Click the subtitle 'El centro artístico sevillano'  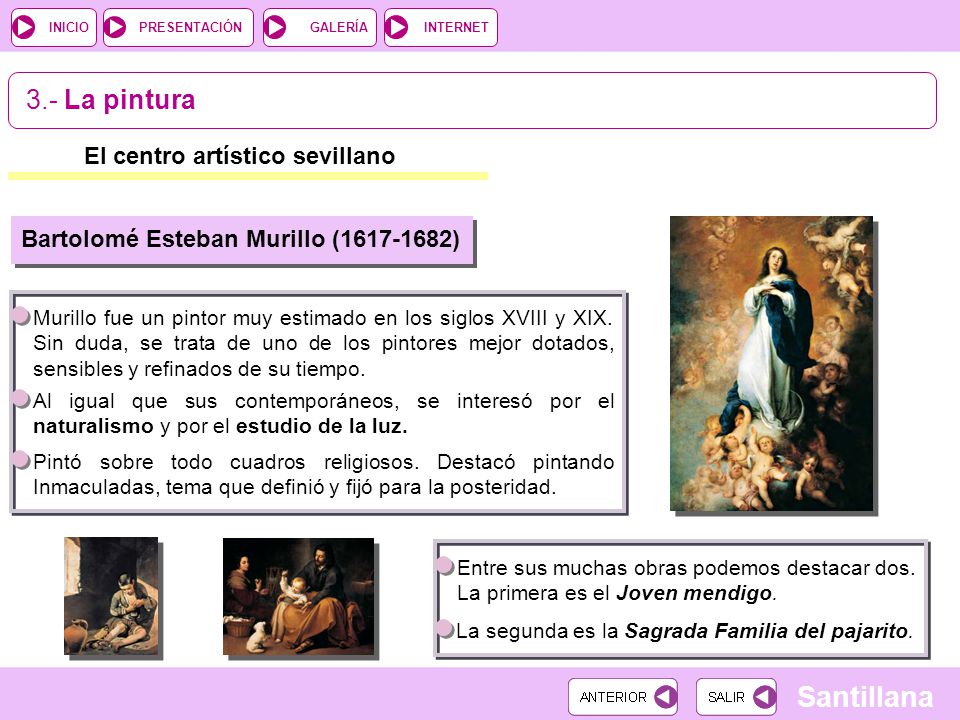pos(239,156)
